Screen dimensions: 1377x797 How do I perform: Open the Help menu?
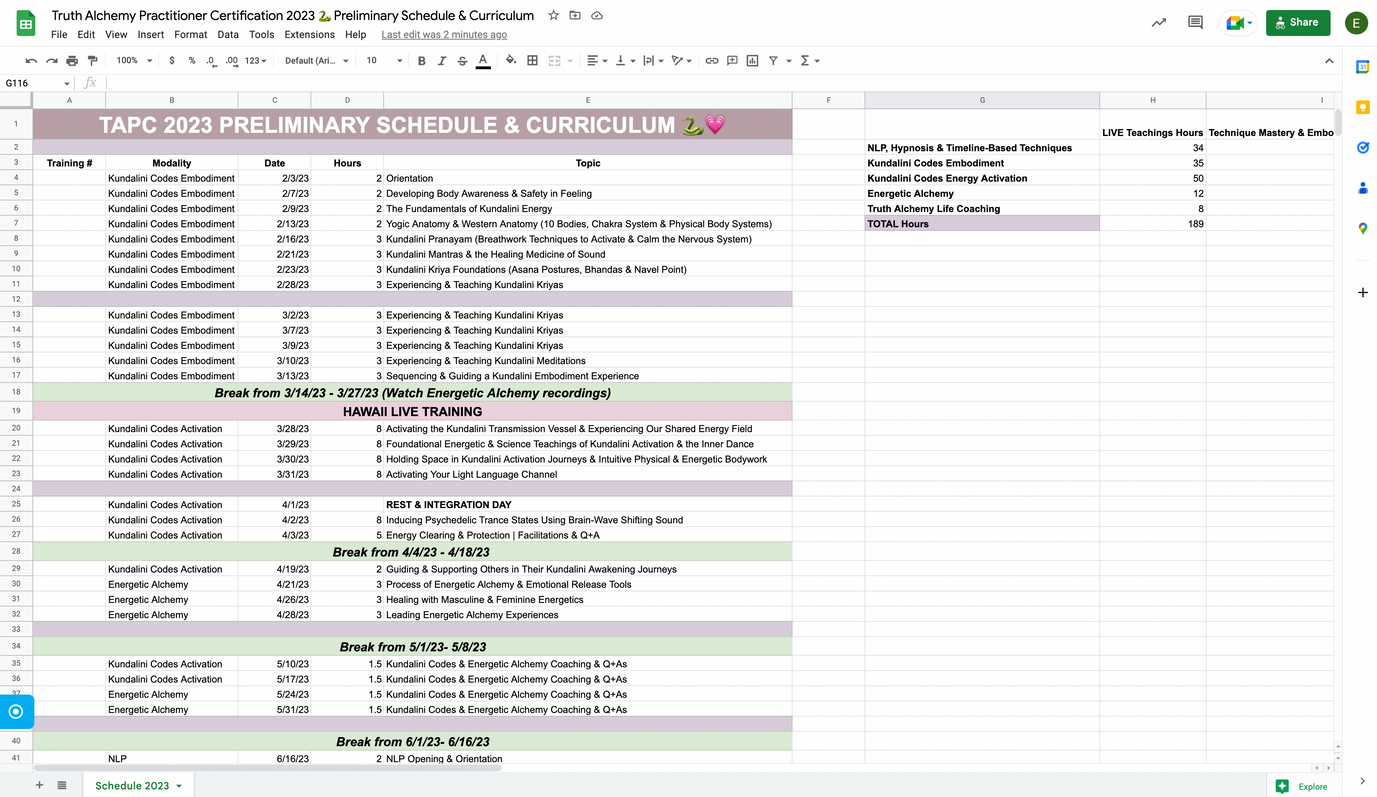point(355,34)
